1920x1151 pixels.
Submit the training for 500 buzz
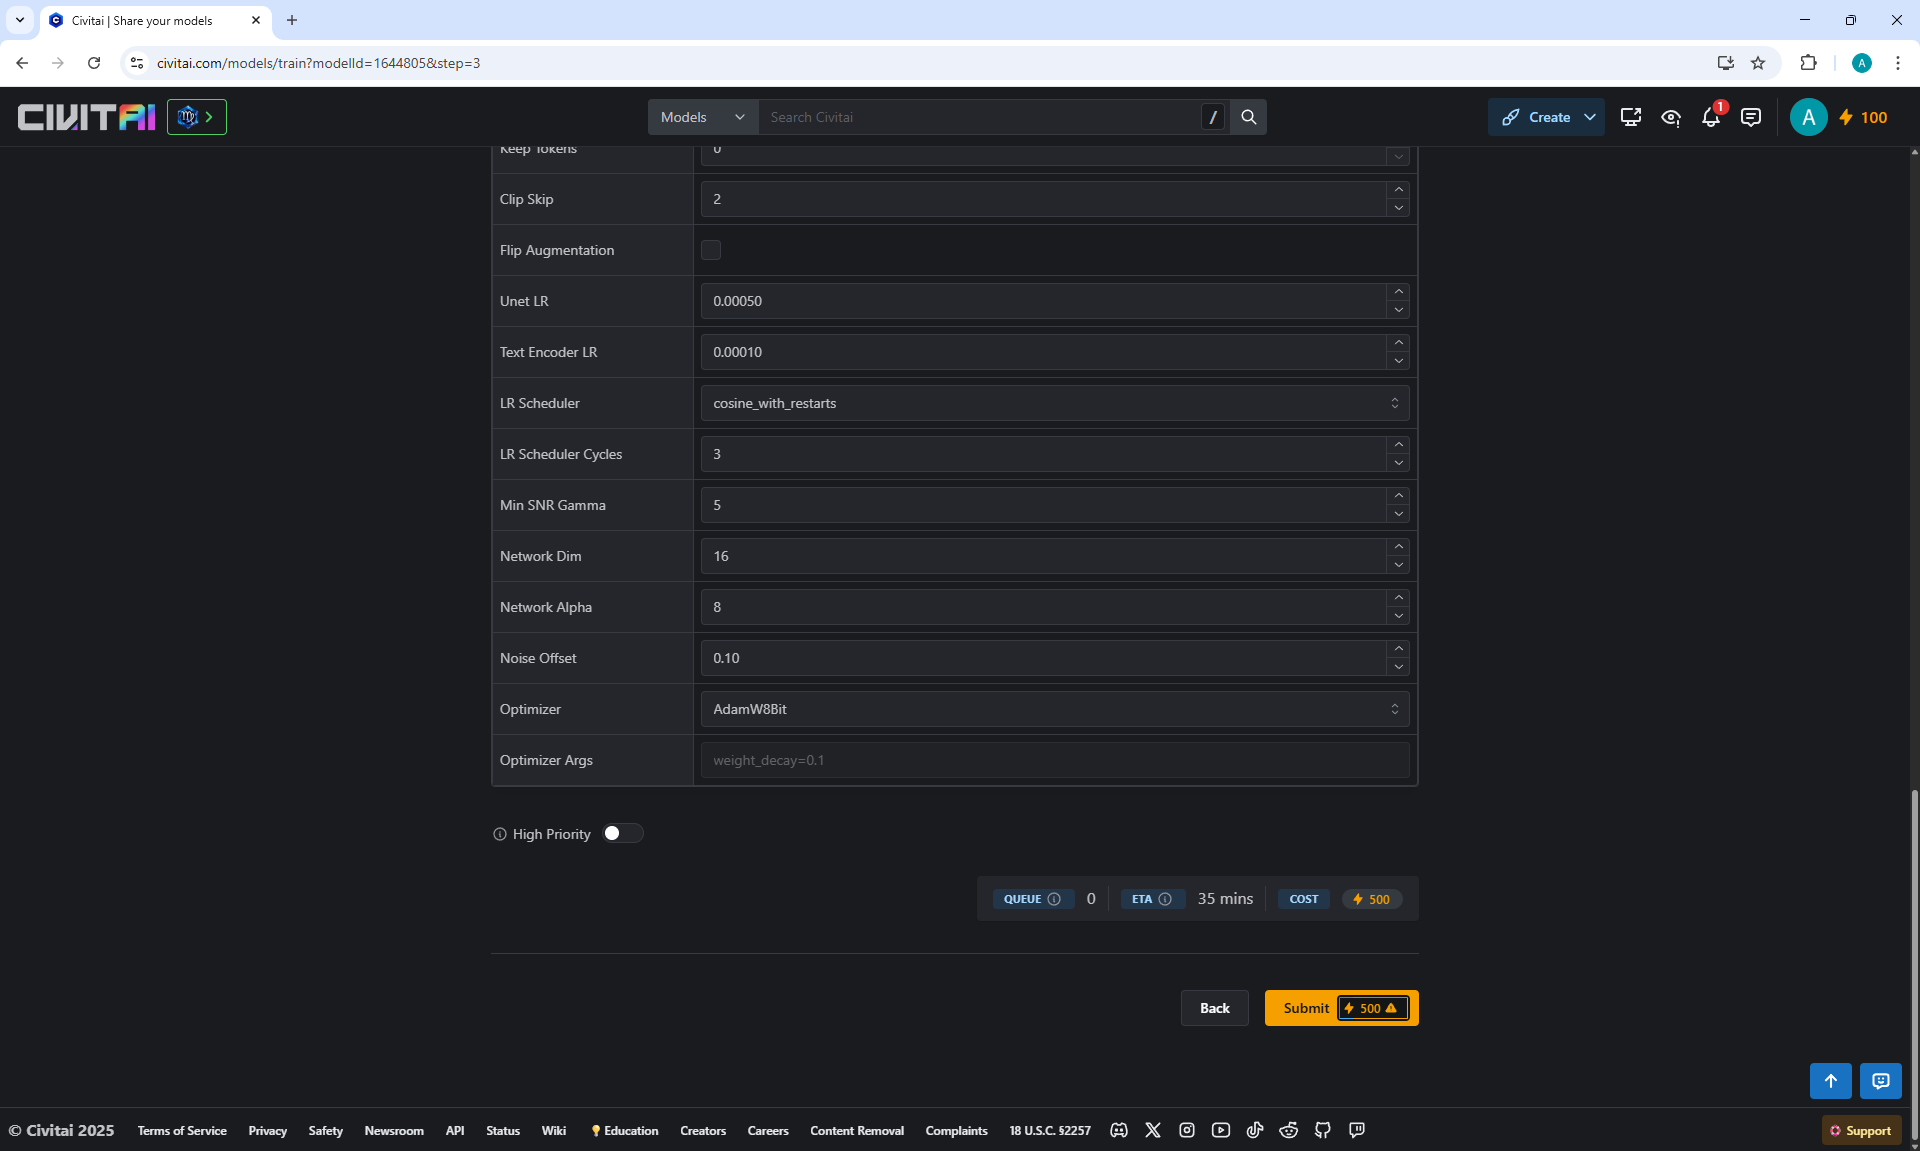pos(1340,1008)
